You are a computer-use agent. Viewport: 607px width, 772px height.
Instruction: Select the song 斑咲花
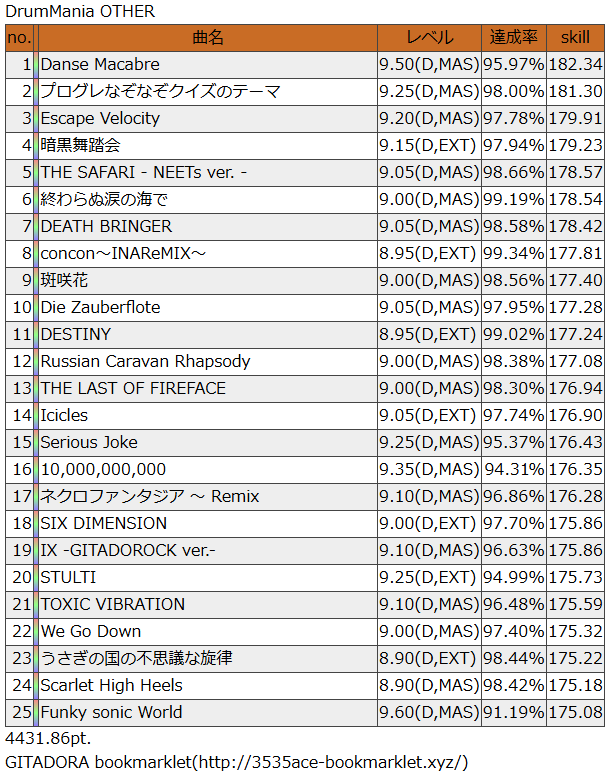[64, 281]
